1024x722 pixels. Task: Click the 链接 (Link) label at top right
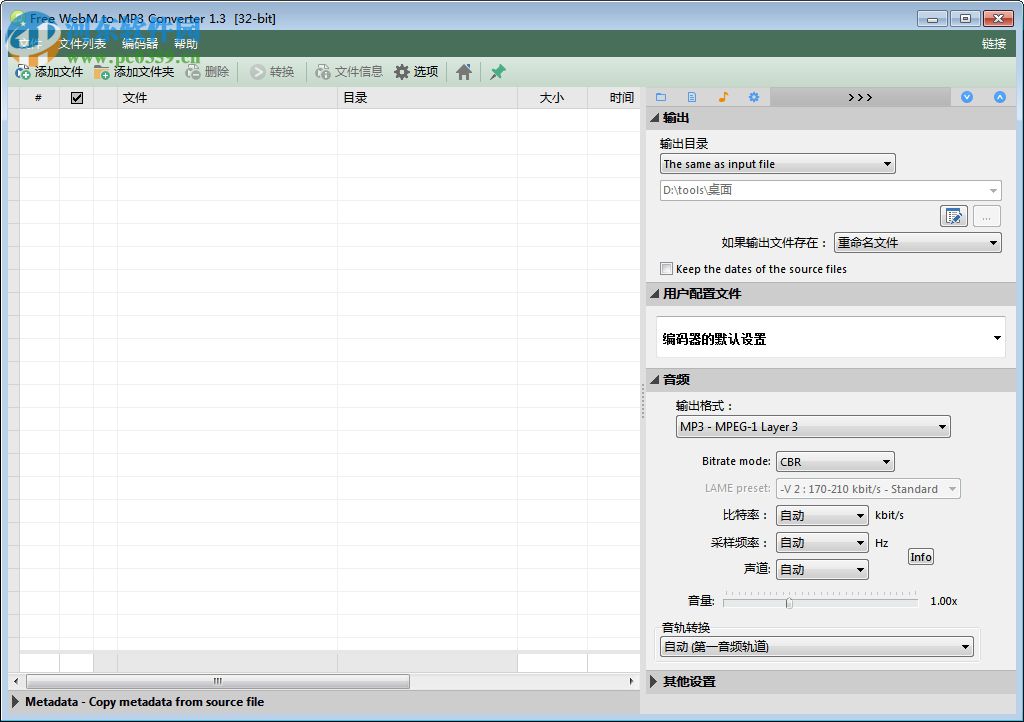pyautogui.click(x=993, y=43)
